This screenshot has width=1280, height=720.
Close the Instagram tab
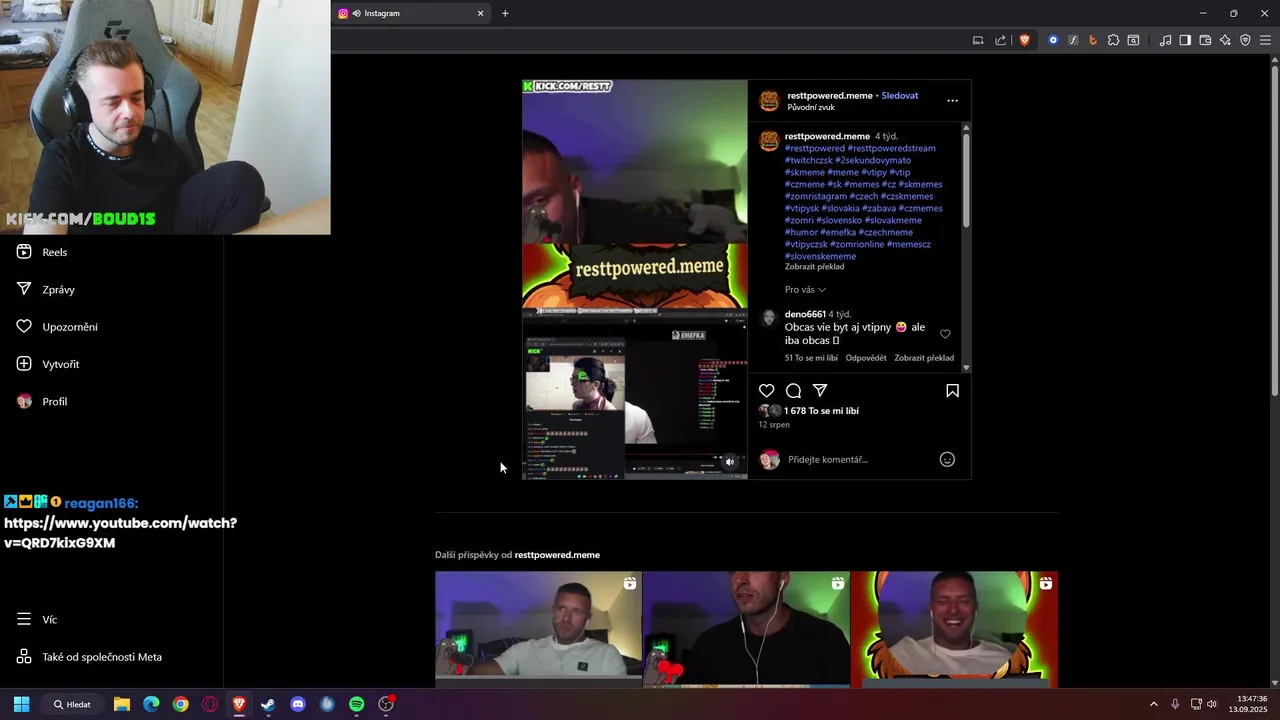tap(480, 13)
